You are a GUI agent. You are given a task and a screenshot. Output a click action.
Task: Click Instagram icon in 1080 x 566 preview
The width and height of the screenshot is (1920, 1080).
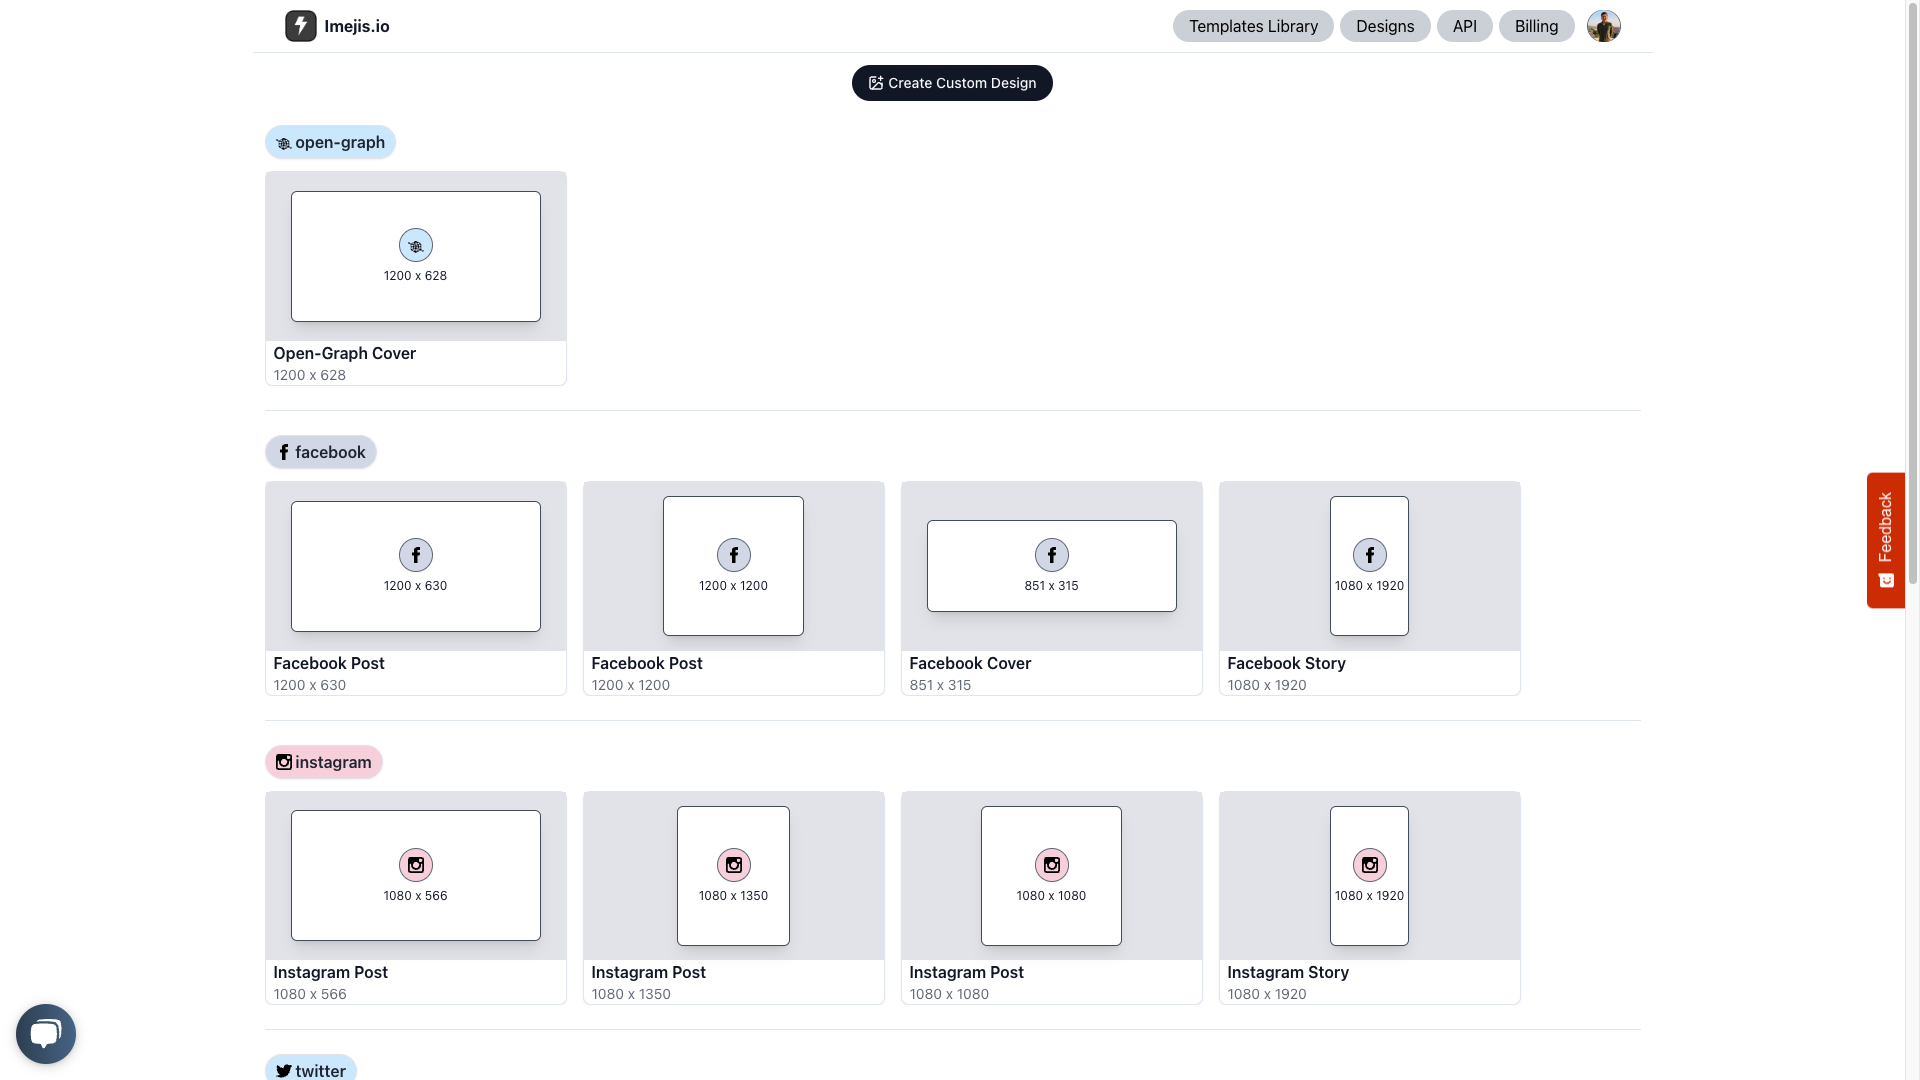coord(416,865)
